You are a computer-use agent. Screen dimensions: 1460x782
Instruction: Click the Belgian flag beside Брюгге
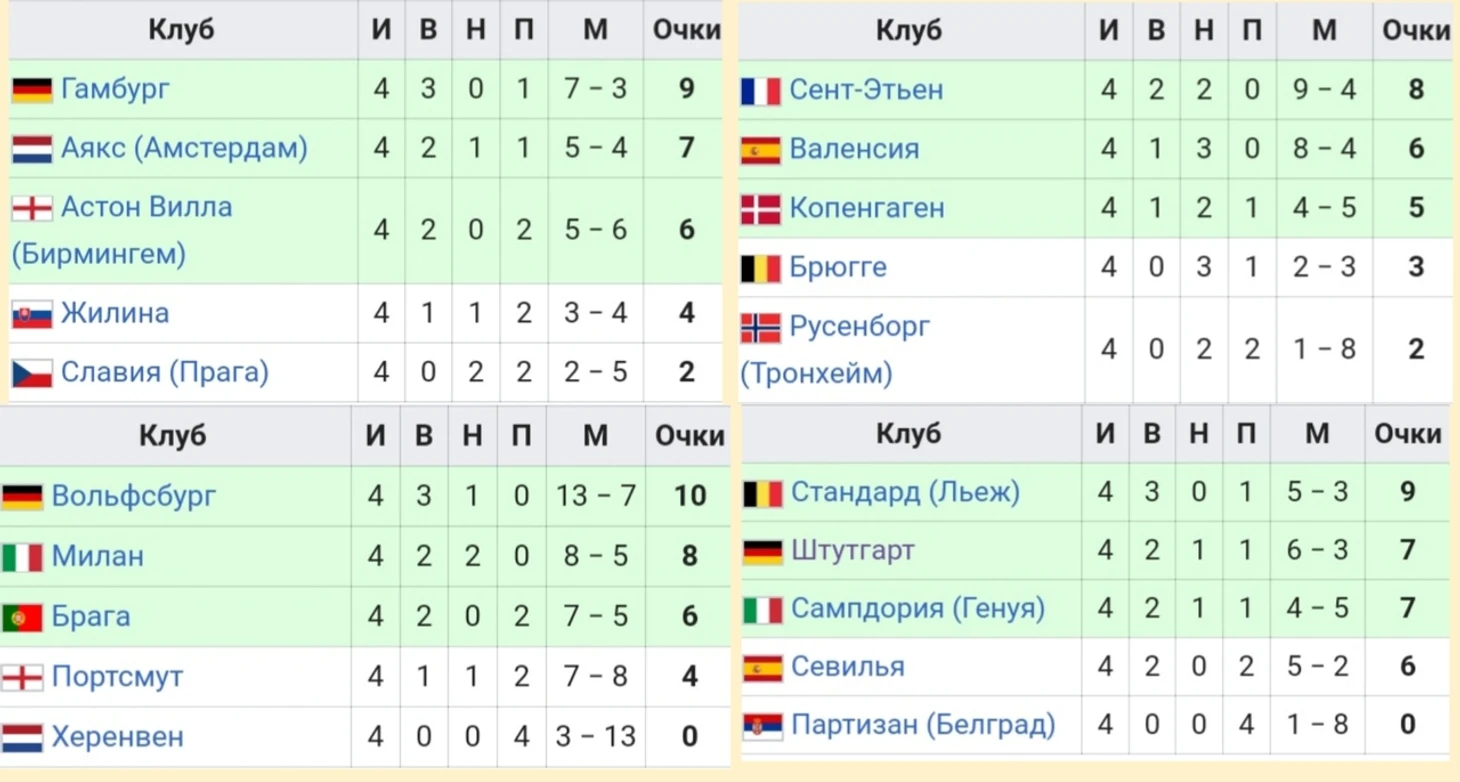click(x=760, y=268)
